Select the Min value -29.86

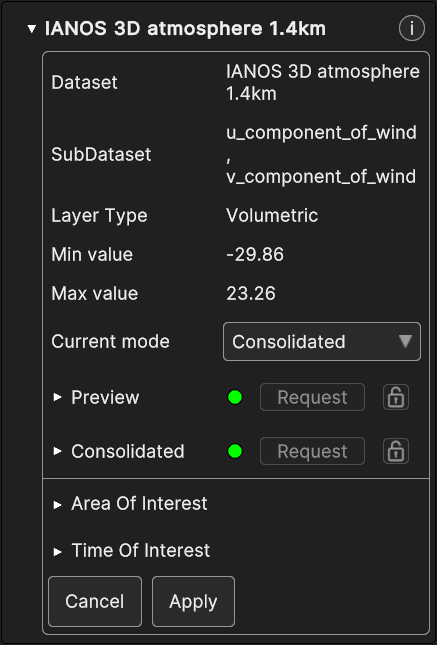coord(255,255)
